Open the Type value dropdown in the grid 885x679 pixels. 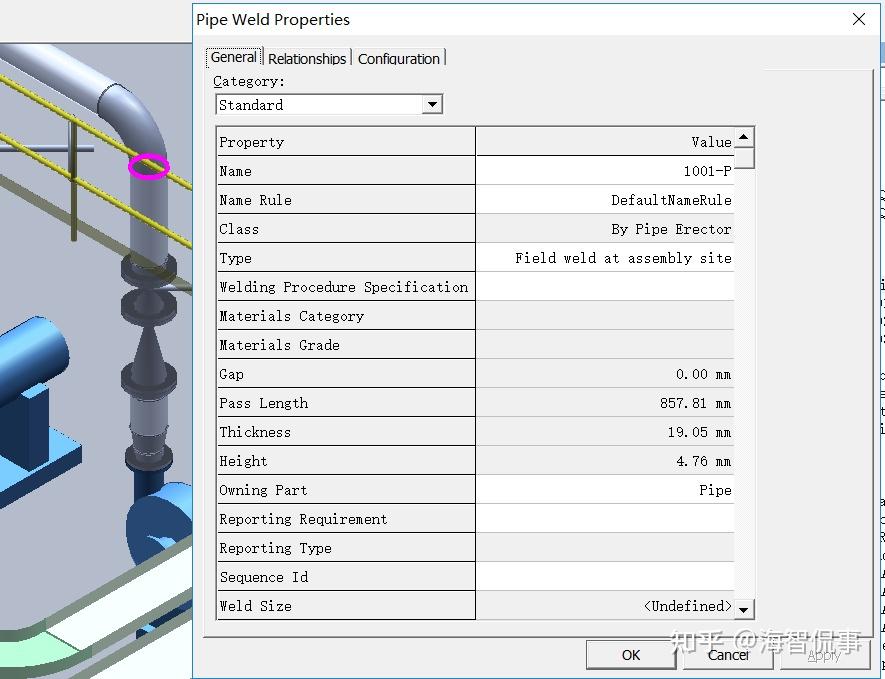coord(604,257)
